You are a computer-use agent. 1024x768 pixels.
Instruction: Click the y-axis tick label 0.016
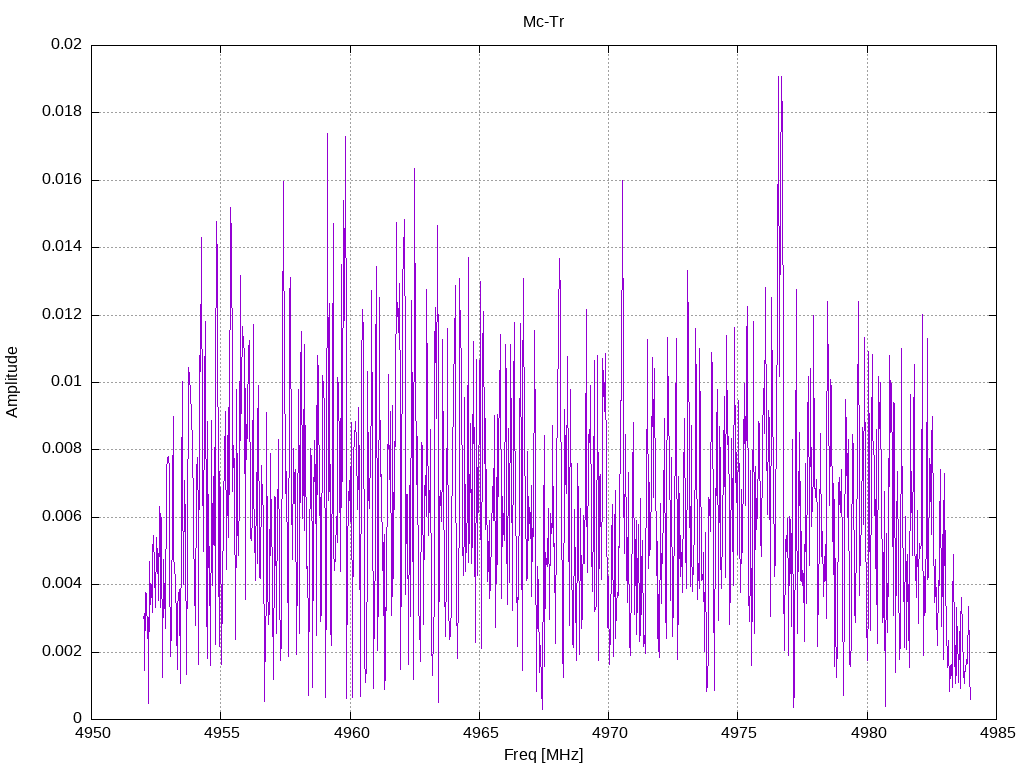coord(63,180)
